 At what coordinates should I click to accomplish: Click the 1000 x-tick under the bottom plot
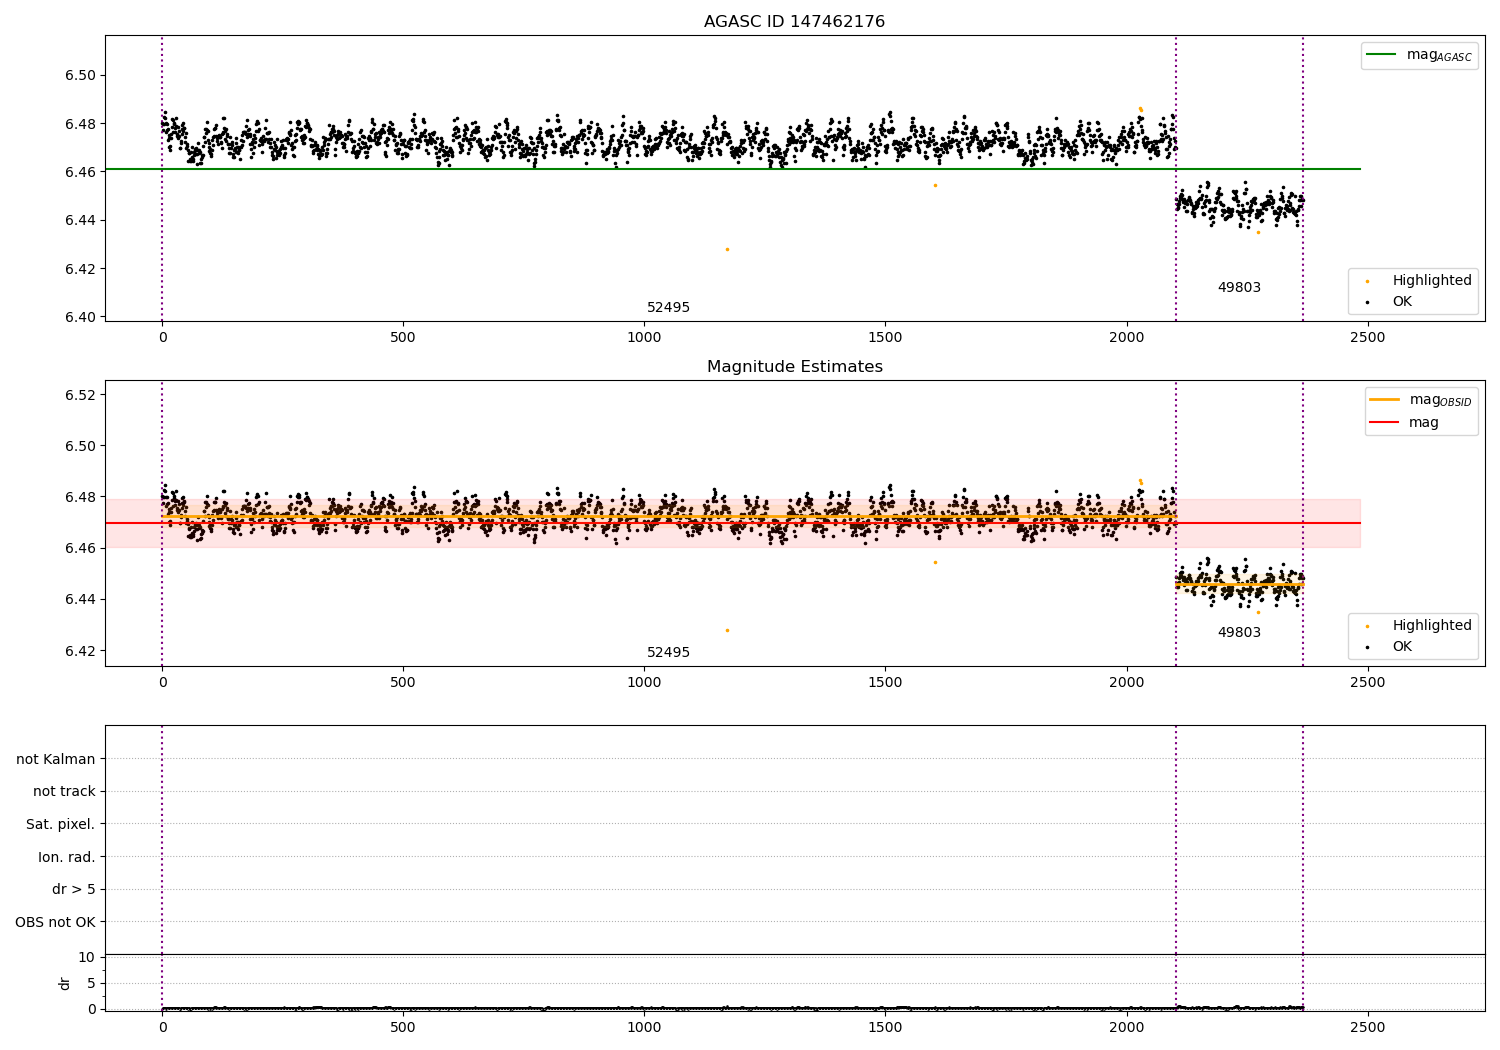pos(644,1028)
